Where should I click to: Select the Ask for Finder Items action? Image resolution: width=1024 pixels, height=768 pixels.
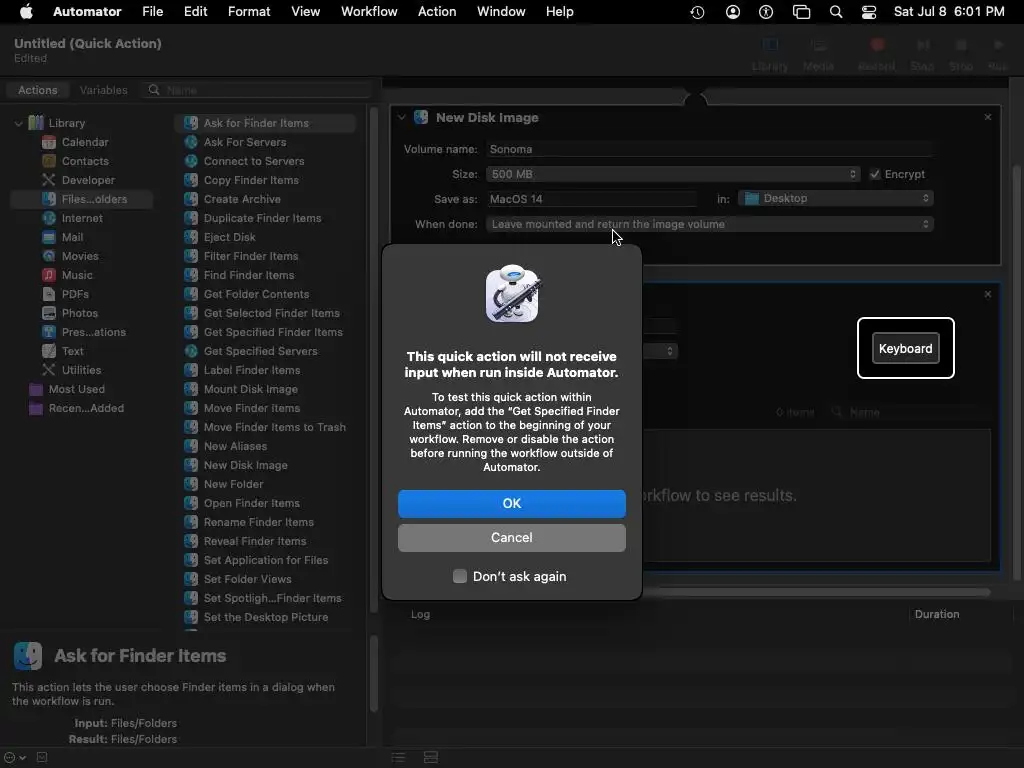(265, 123)
